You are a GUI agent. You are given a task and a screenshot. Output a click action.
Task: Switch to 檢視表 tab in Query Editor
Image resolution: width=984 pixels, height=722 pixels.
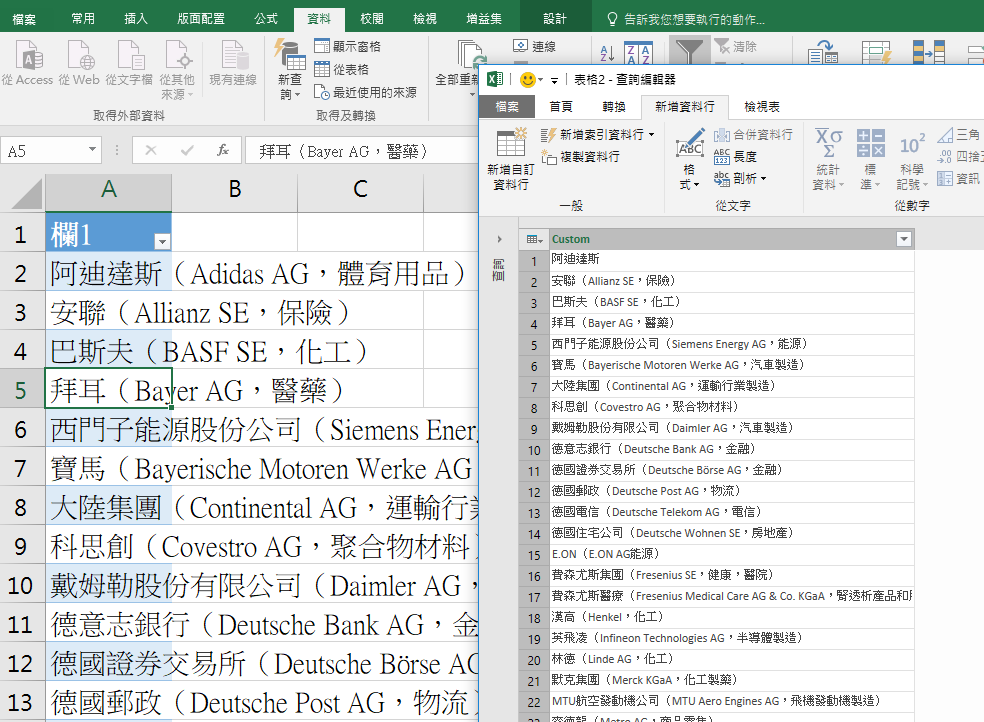762,107
